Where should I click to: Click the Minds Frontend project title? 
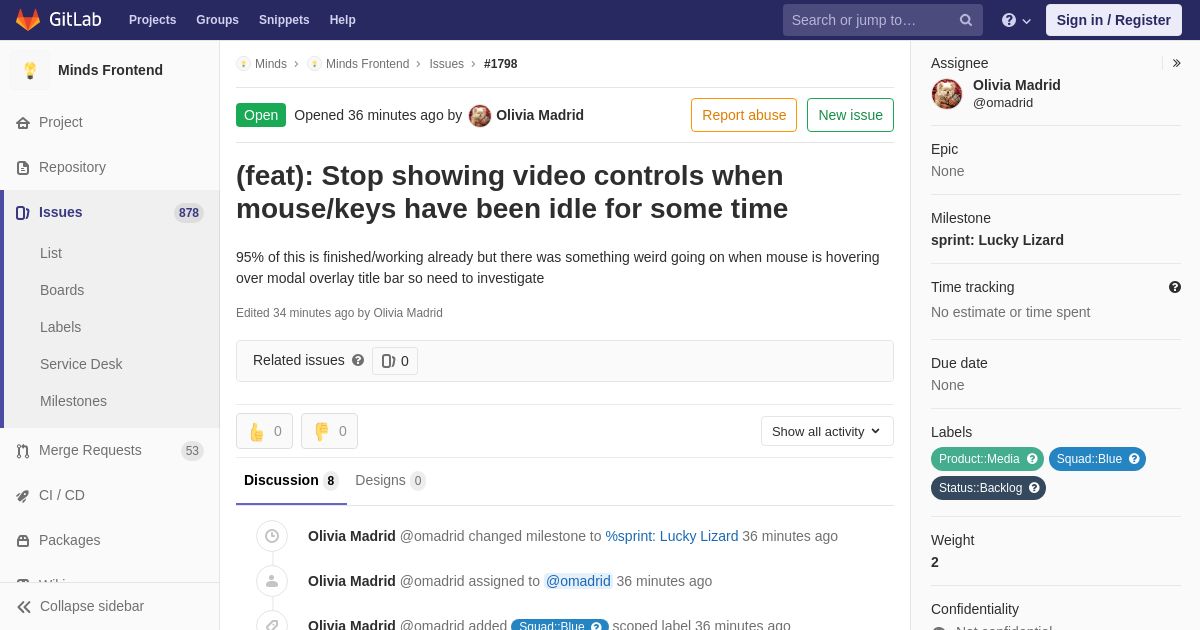[x=110, y=70]
